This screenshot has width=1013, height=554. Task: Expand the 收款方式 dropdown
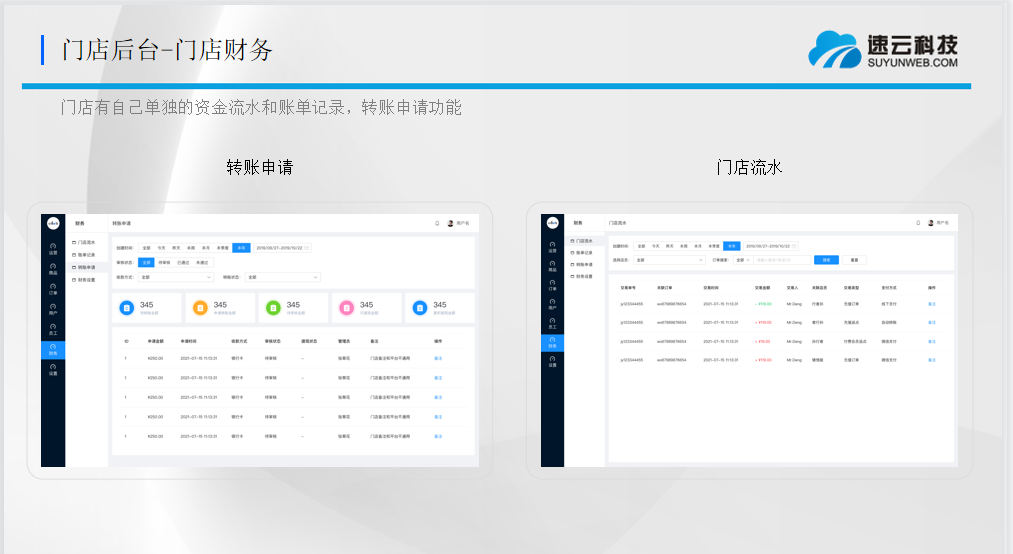coord(175,277)
